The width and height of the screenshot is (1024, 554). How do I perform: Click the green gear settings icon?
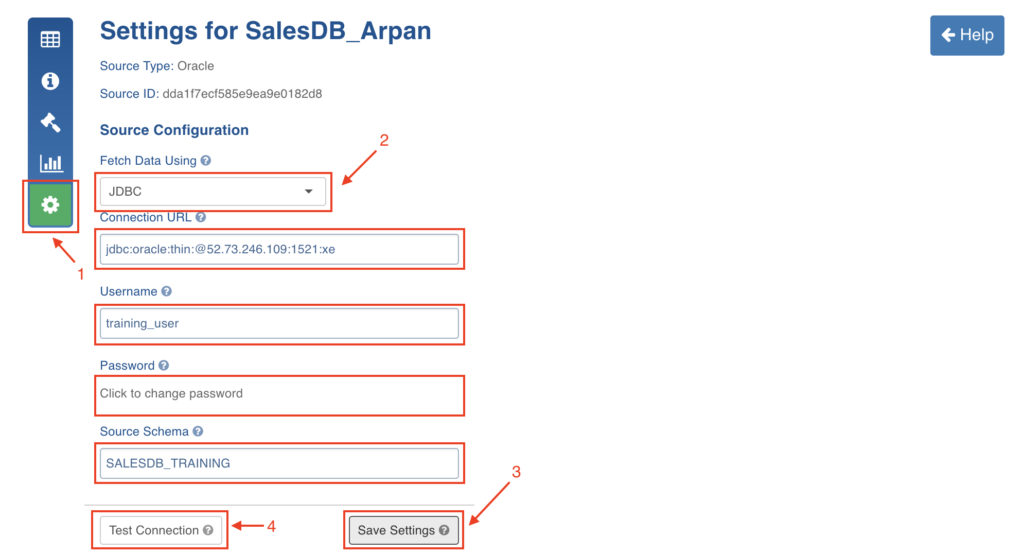(50, 205)
